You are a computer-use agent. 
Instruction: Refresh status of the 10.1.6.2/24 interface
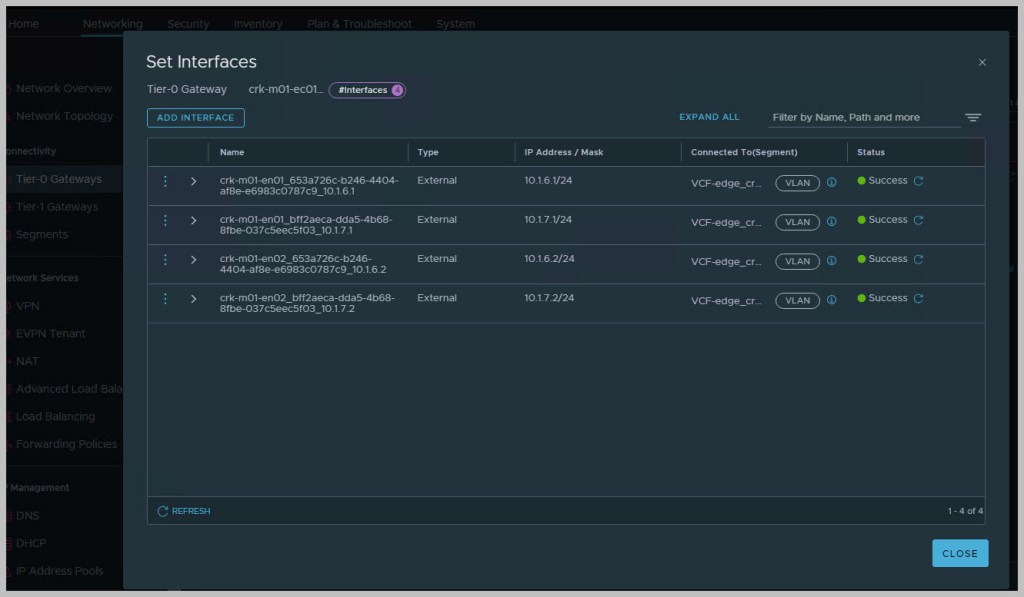pyautogui.click(x=918, y=259)
